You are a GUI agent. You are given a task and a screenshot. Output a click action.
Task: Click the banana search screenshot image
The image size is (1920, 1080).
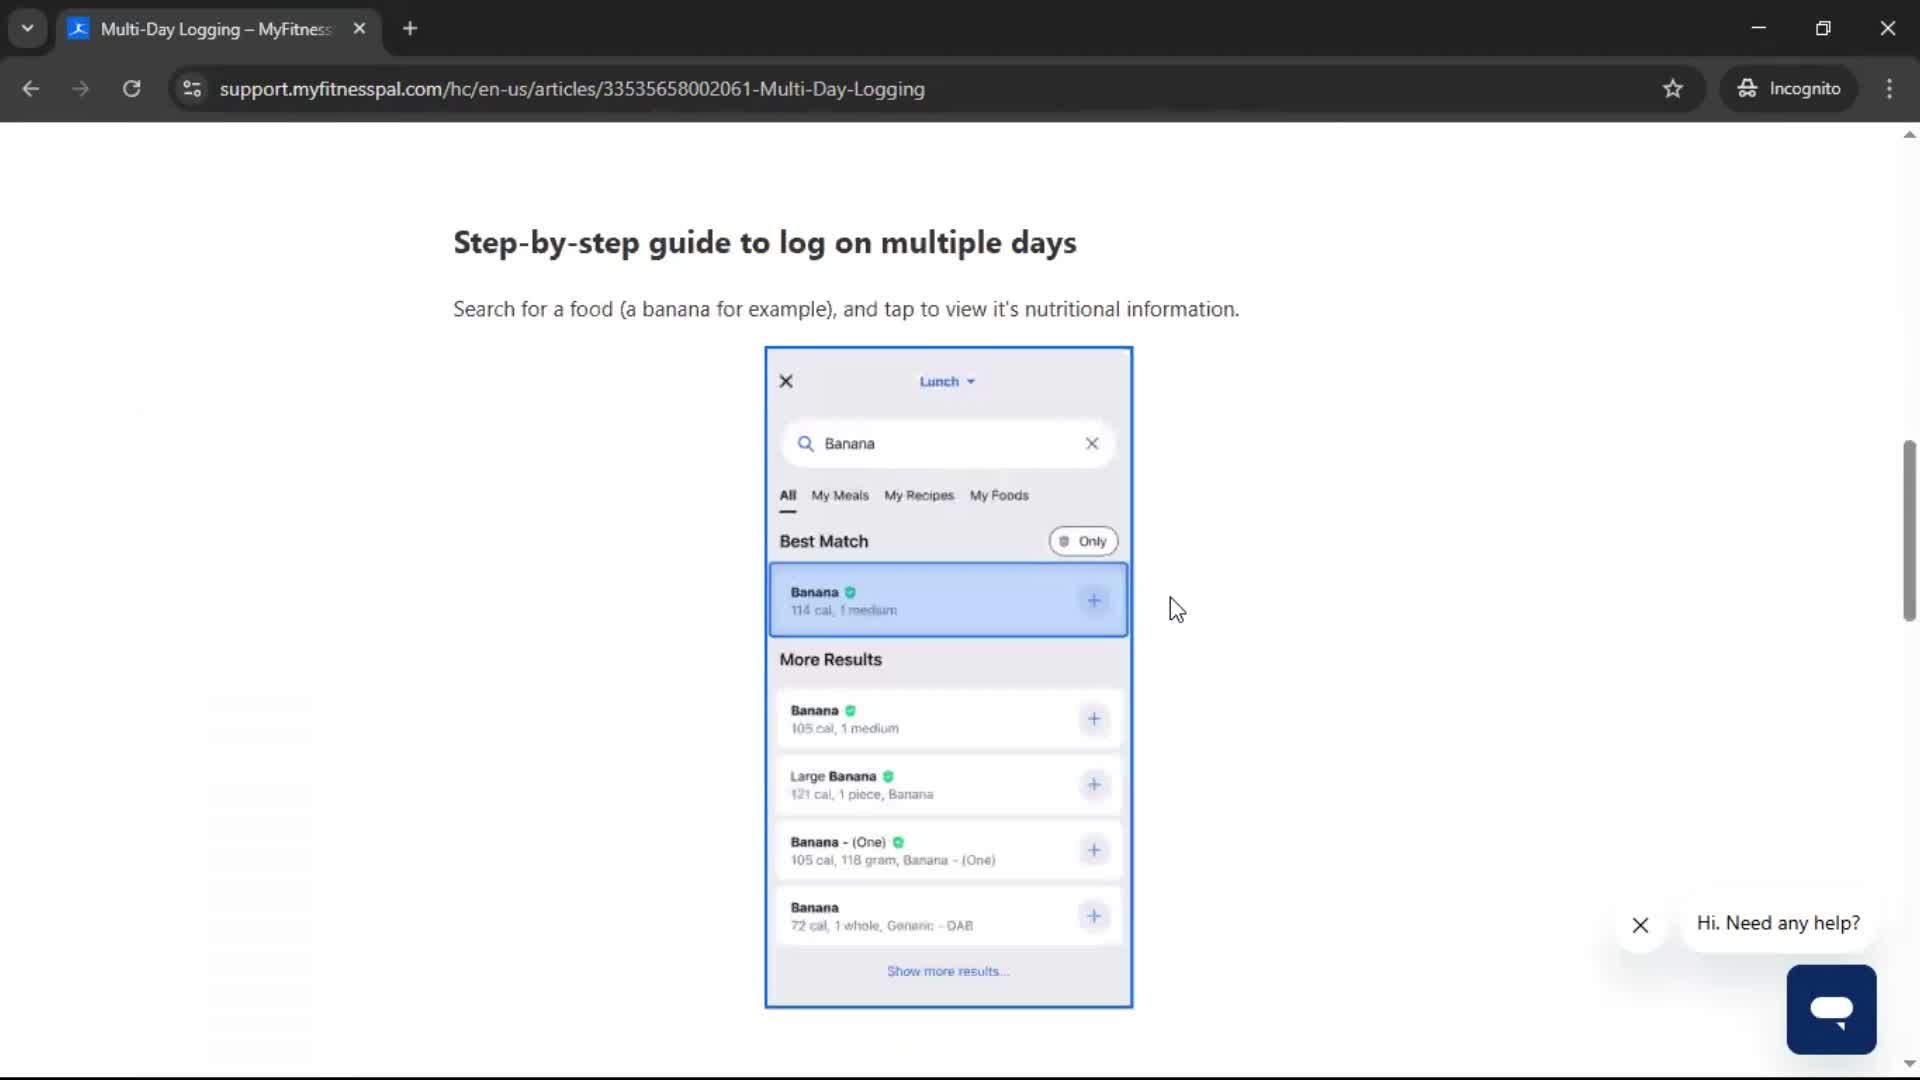point(948,677)
